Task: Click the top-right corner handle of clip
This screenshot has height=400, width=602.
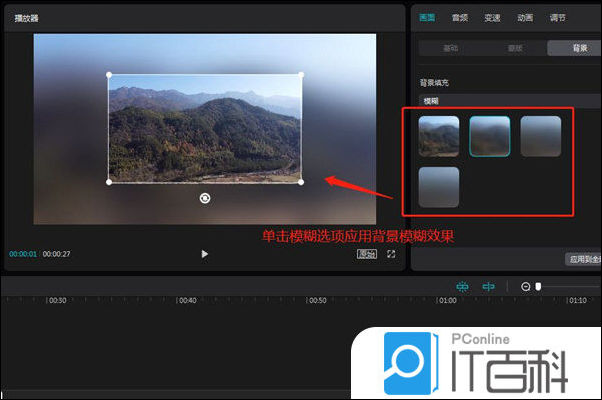Action: click(301, 75)
